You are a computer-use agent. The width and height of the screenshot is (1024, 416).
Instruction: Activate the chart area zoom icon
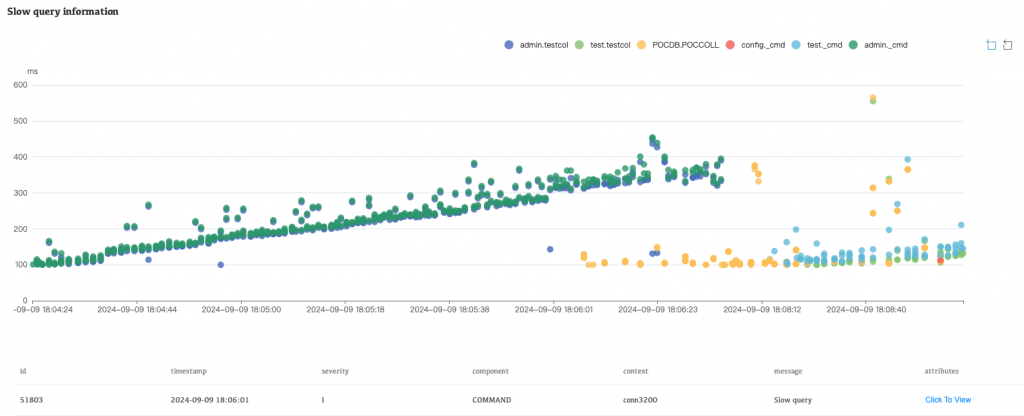coord(990,45)
